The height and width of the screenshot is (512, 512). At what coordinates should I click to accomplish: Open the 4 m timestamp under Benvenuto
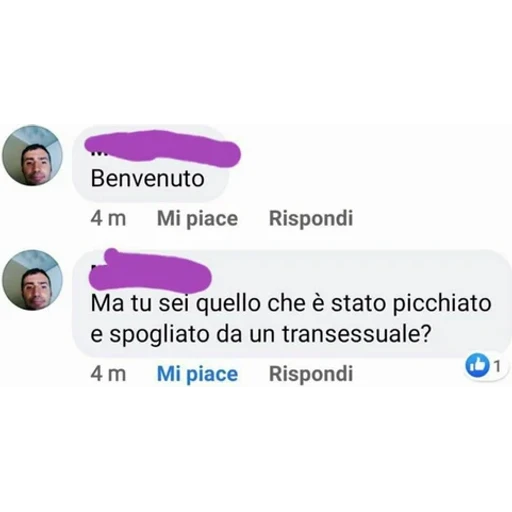coord(108,219)
